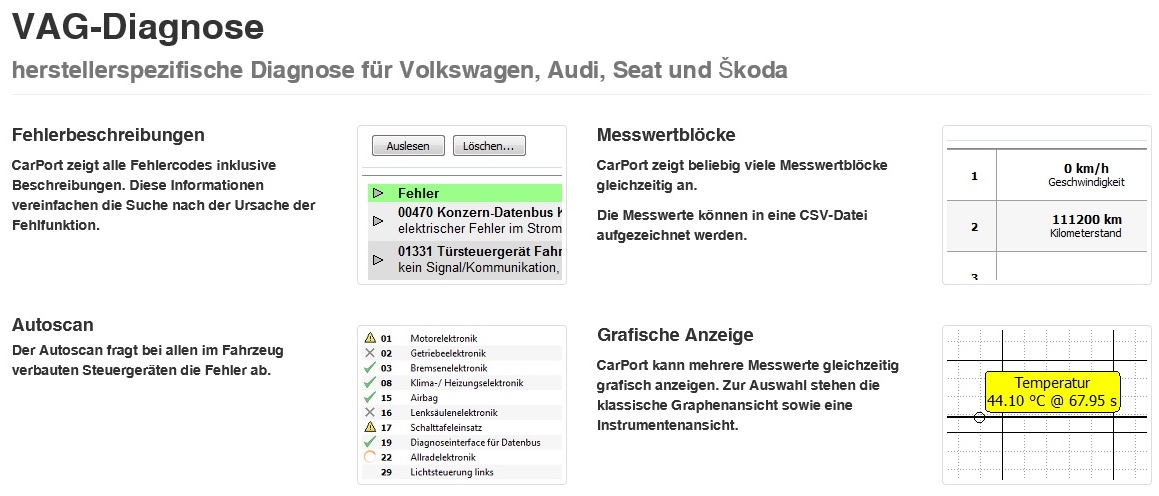1159x496 pixels.
Task: Click the Autoscan heading
Action: 52,325
